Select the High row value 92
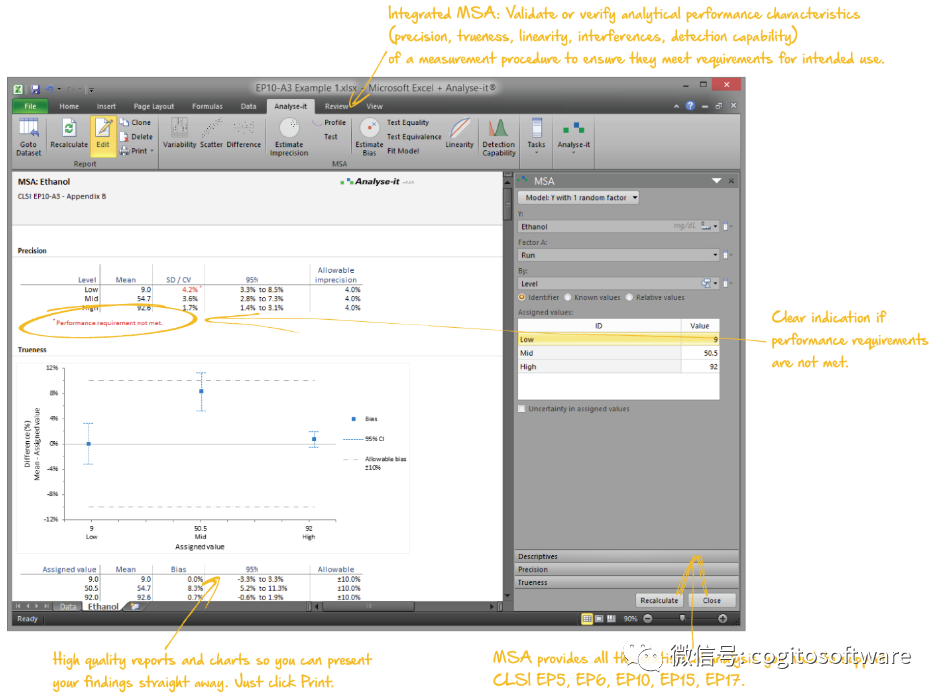 click(x=700, y=366)
